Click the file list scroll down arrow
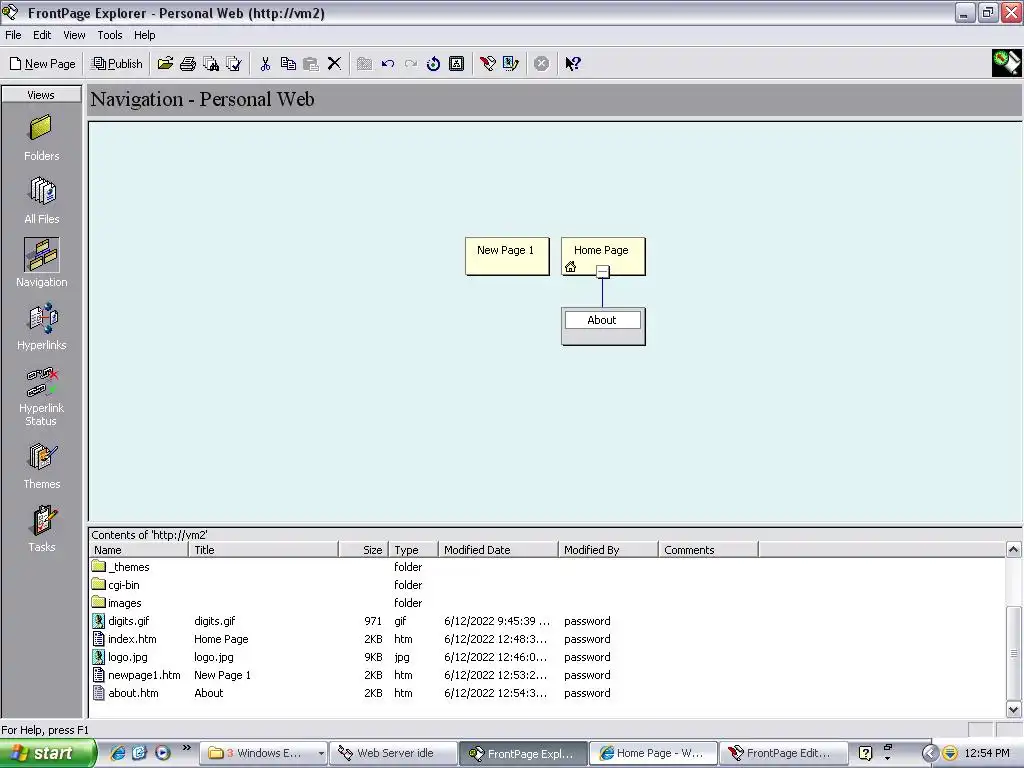 click(1014, 709)
